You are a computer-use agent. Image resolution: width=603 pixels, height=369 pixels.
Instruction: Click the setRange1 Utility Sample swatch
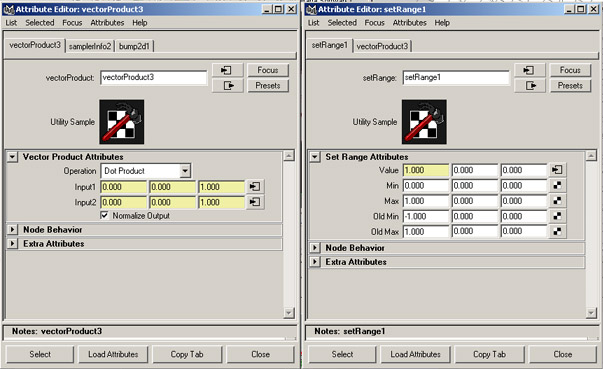tap(424, 122)
